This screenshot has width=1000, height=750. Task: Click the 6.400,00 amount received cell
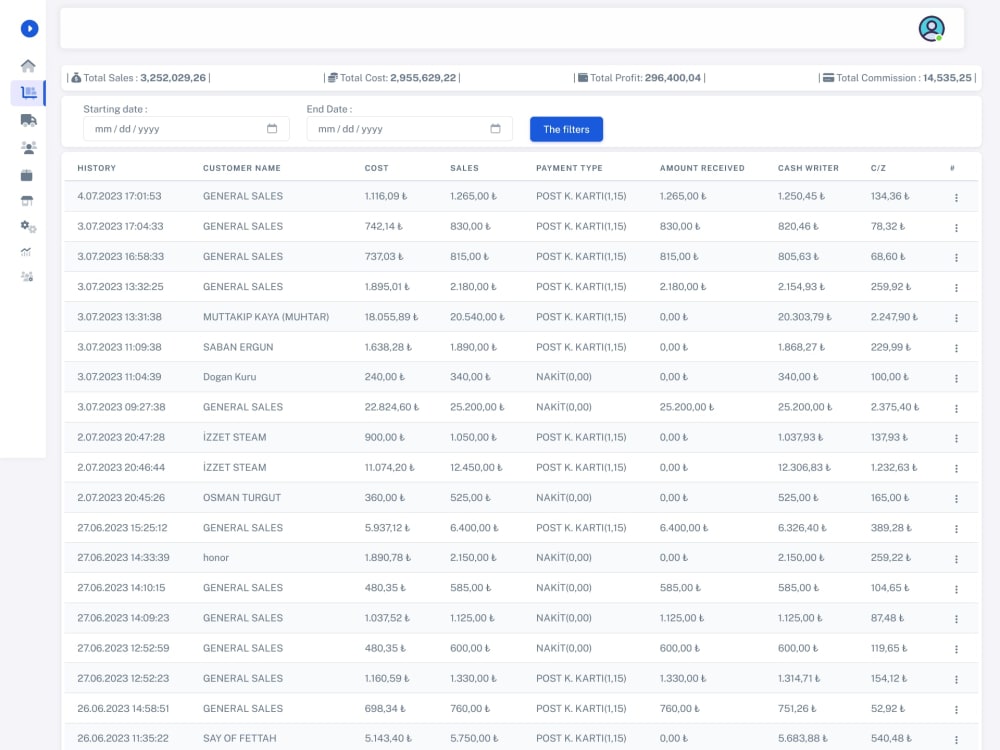click(684, 528)
